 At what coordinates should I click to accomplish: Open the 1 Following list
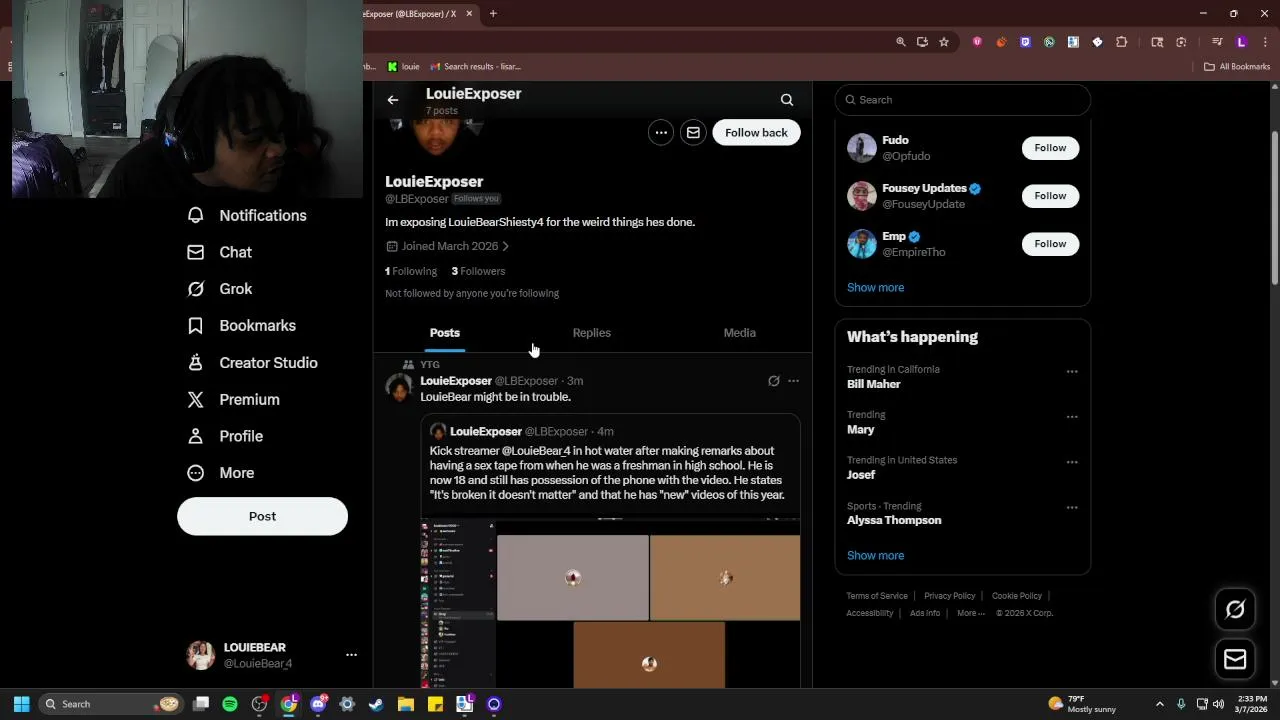(x=411, y=271)
